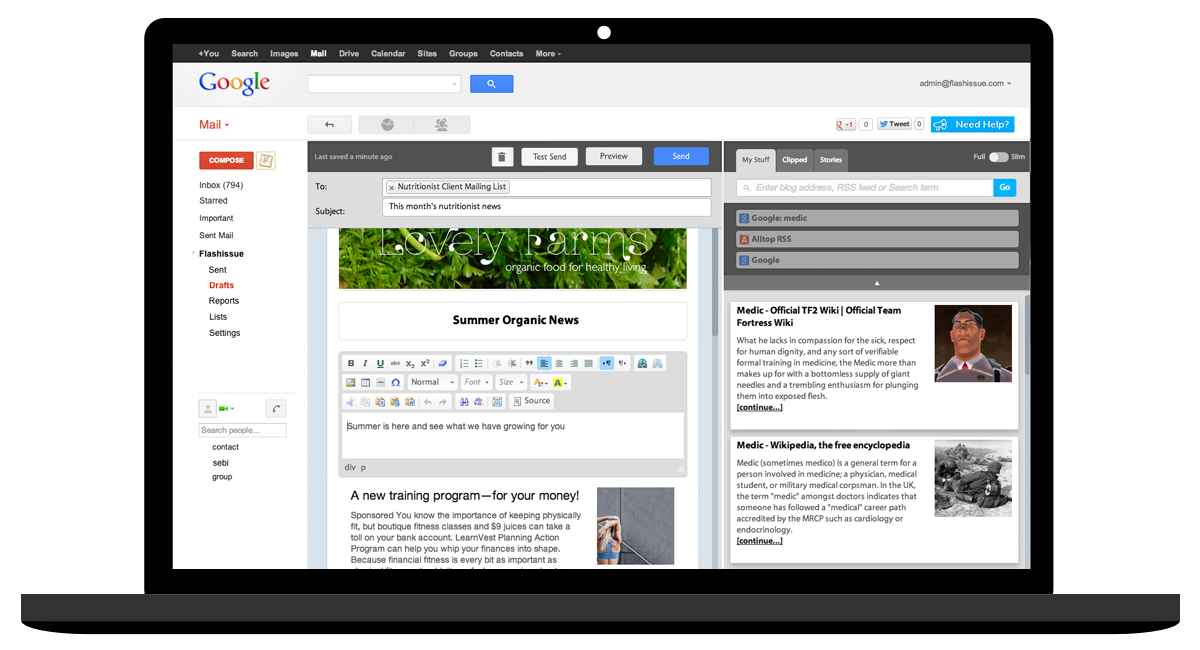1200x650 pixels.
Task: Click the reply arrow button
Action: (x=329, y=125)
